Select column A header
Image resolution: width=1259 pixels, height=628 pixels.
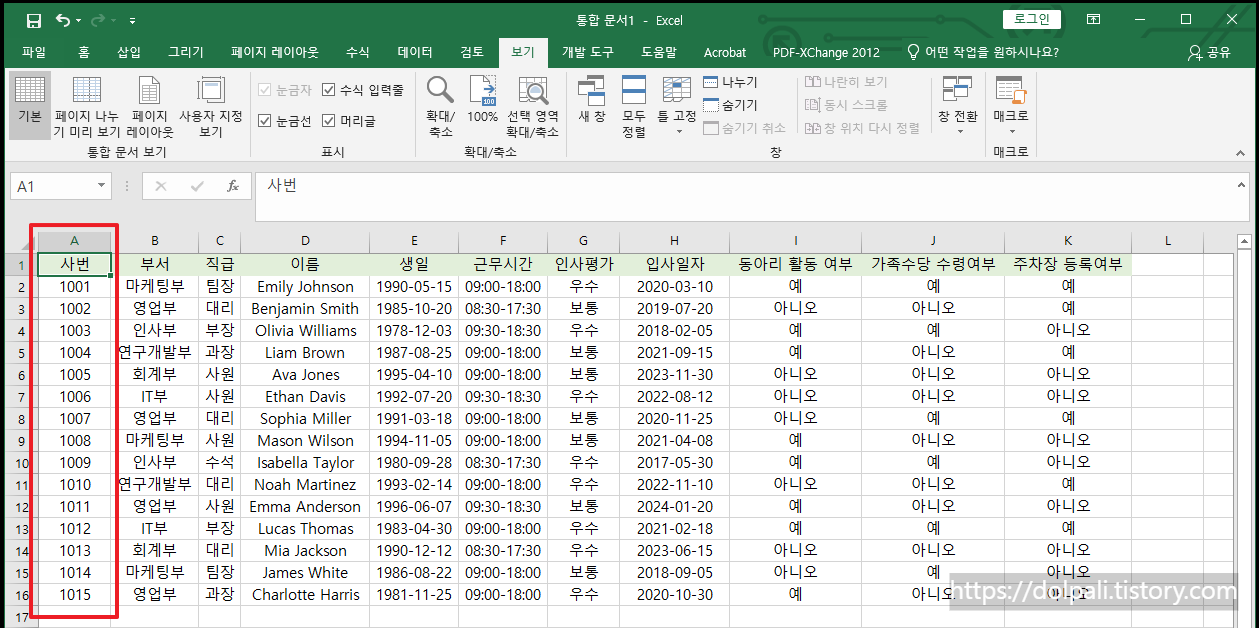(x=74, y=242)
